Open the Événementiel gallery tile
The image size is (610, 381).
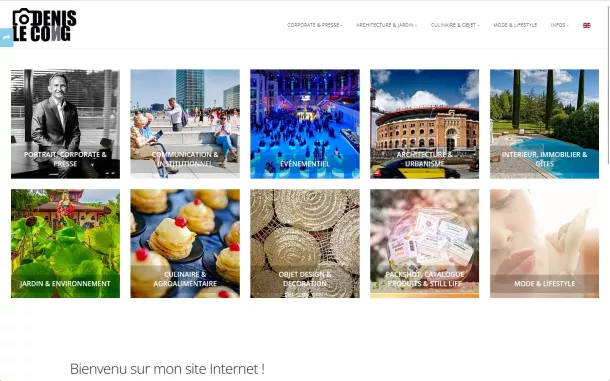click(x=305, y=124)
